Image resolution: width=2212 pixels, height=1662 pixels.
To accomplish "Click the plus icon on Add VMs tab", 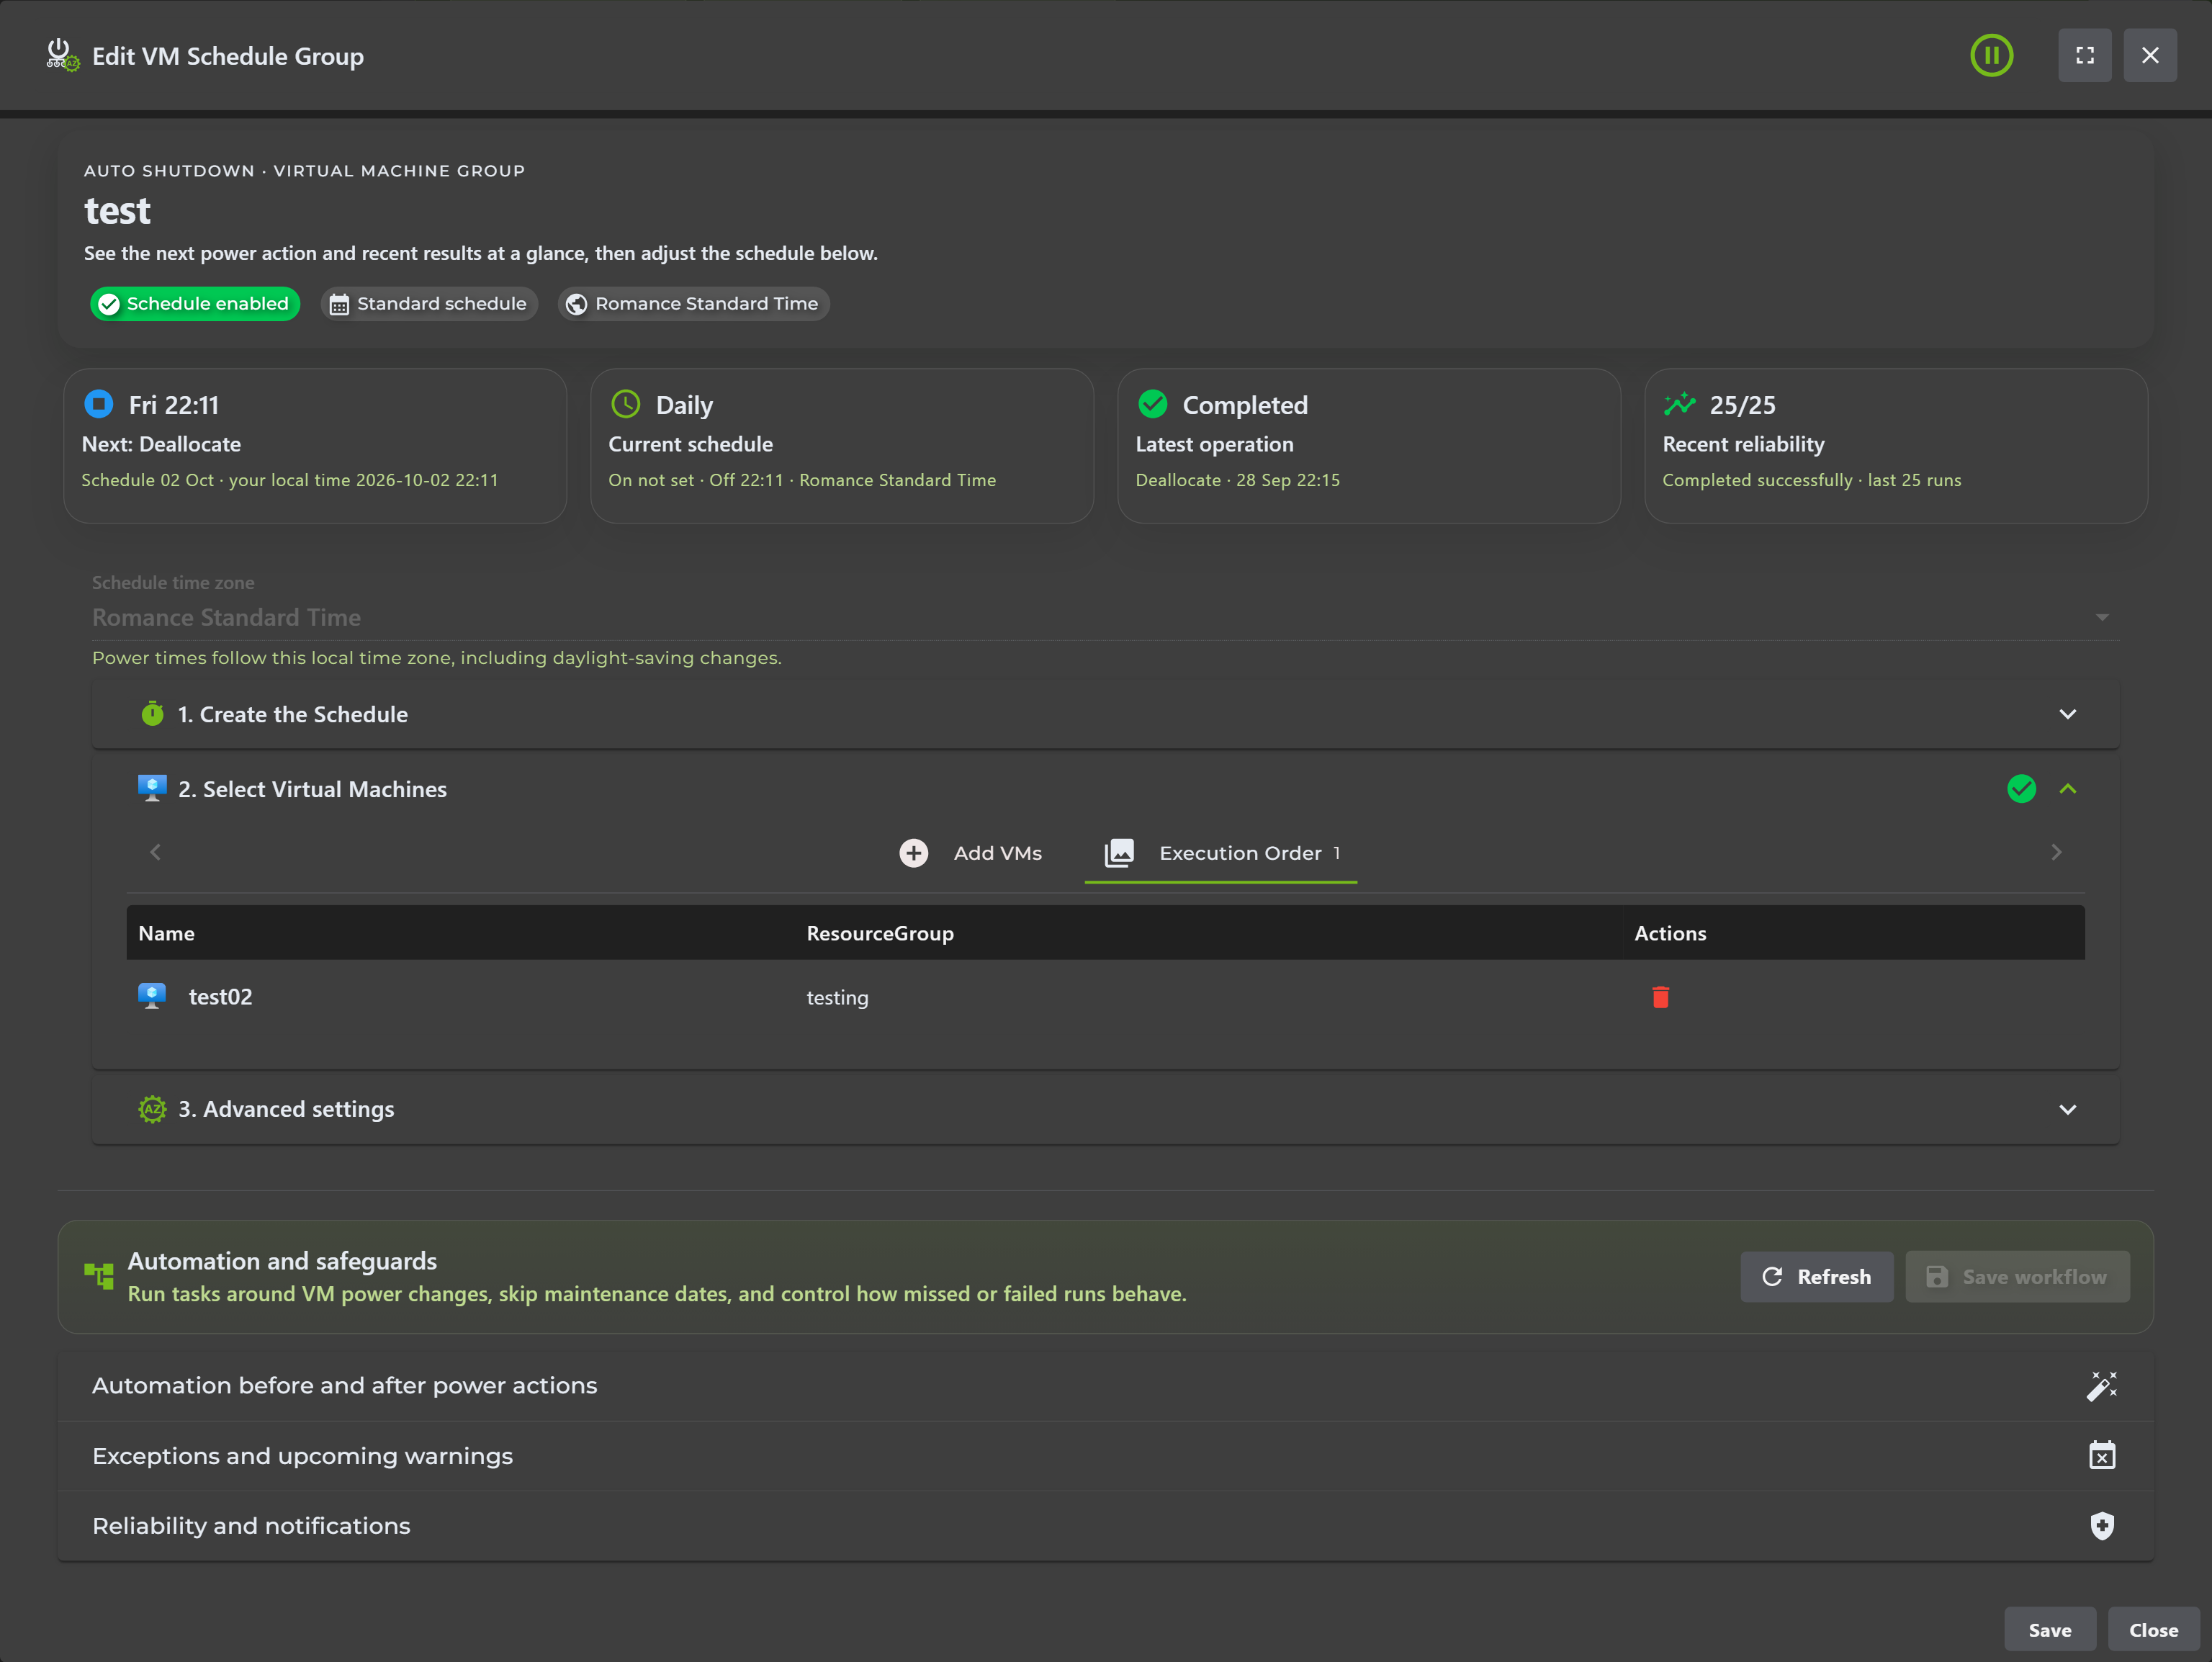I will coord(913,853).
